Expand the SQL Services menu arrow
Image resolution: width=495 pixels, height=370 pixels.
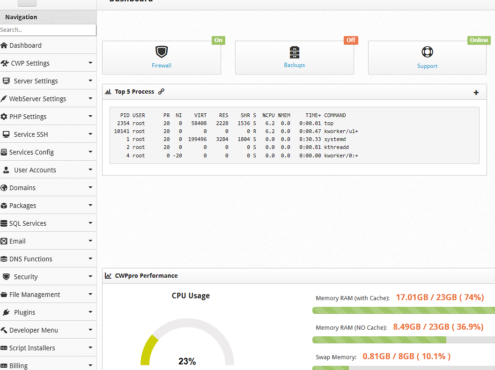point(90,223)
